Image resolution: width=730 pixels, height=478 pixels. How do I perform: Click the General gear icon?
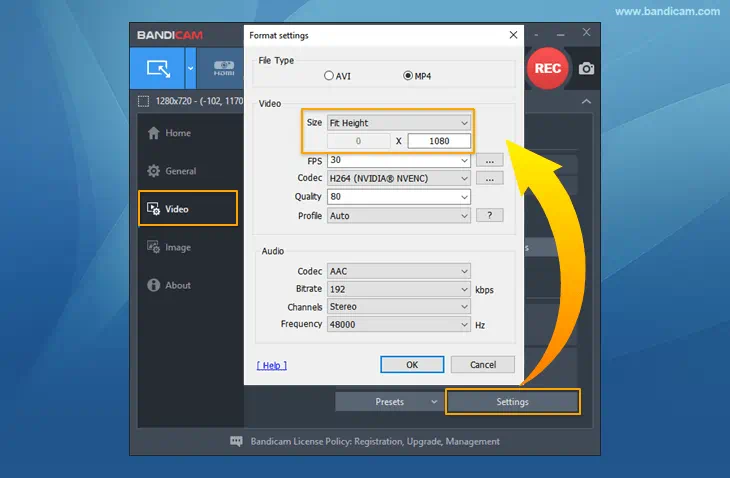(x=154, y=171)
